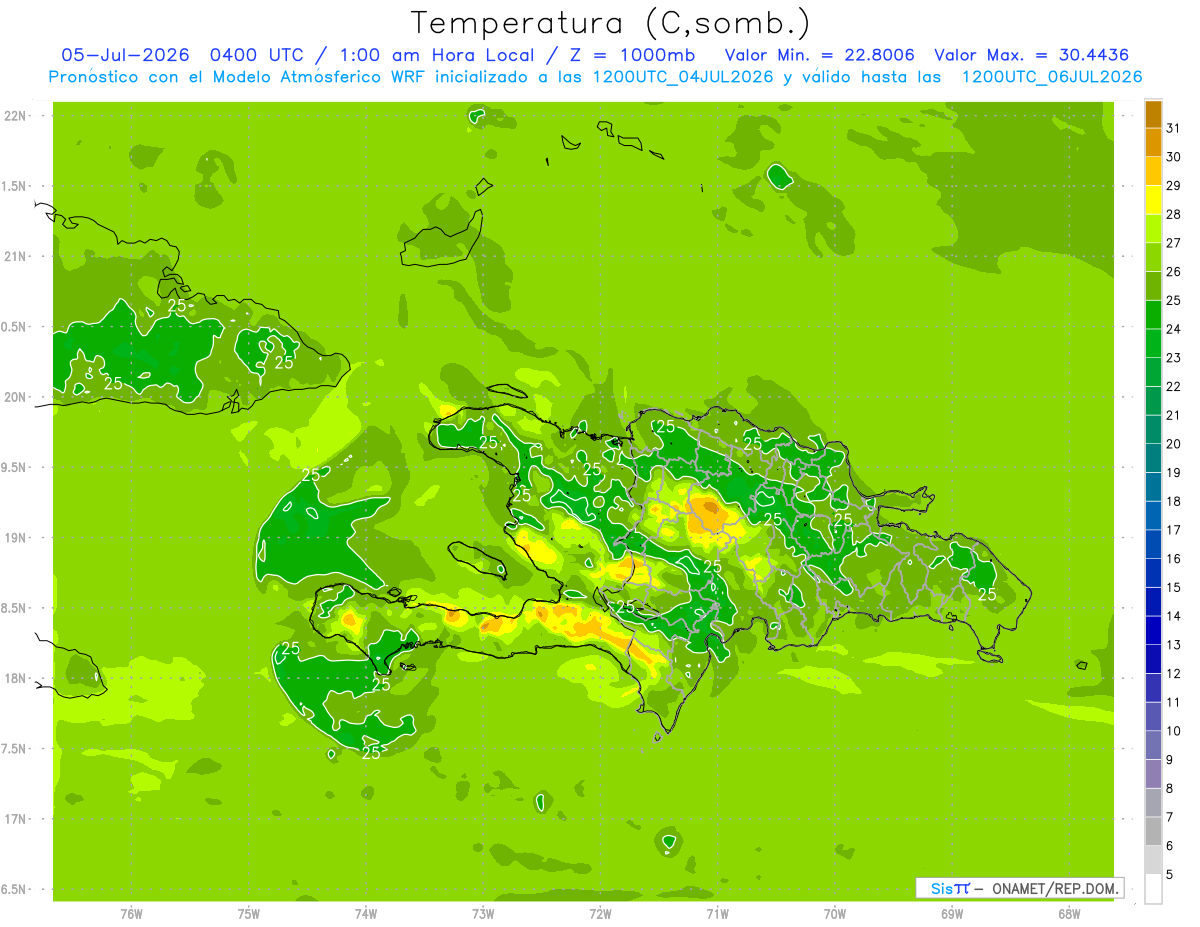Click colorbar label "30"
Viewport: 1200px width, 927px height.
[x=1173, y=157]
